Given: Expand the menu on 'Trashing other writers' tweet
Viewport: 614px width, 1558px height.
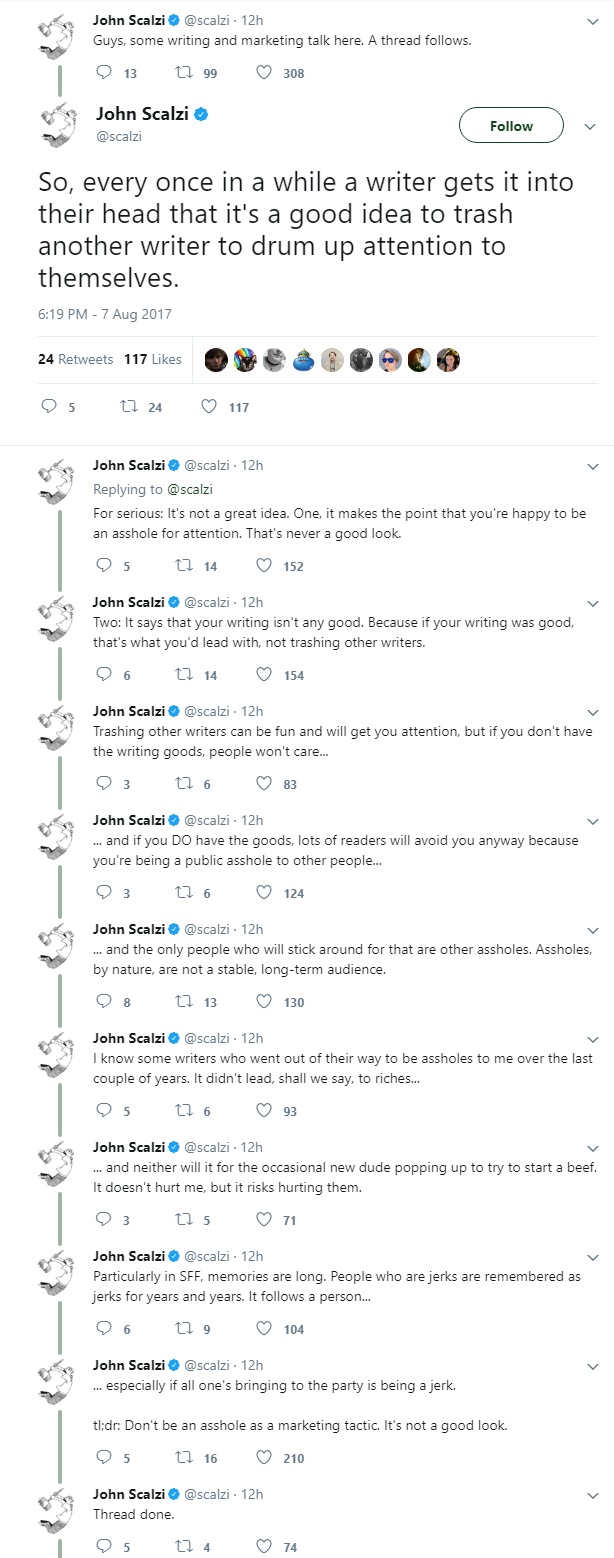Looking at the screenshot, I should (x=594, y=712).
